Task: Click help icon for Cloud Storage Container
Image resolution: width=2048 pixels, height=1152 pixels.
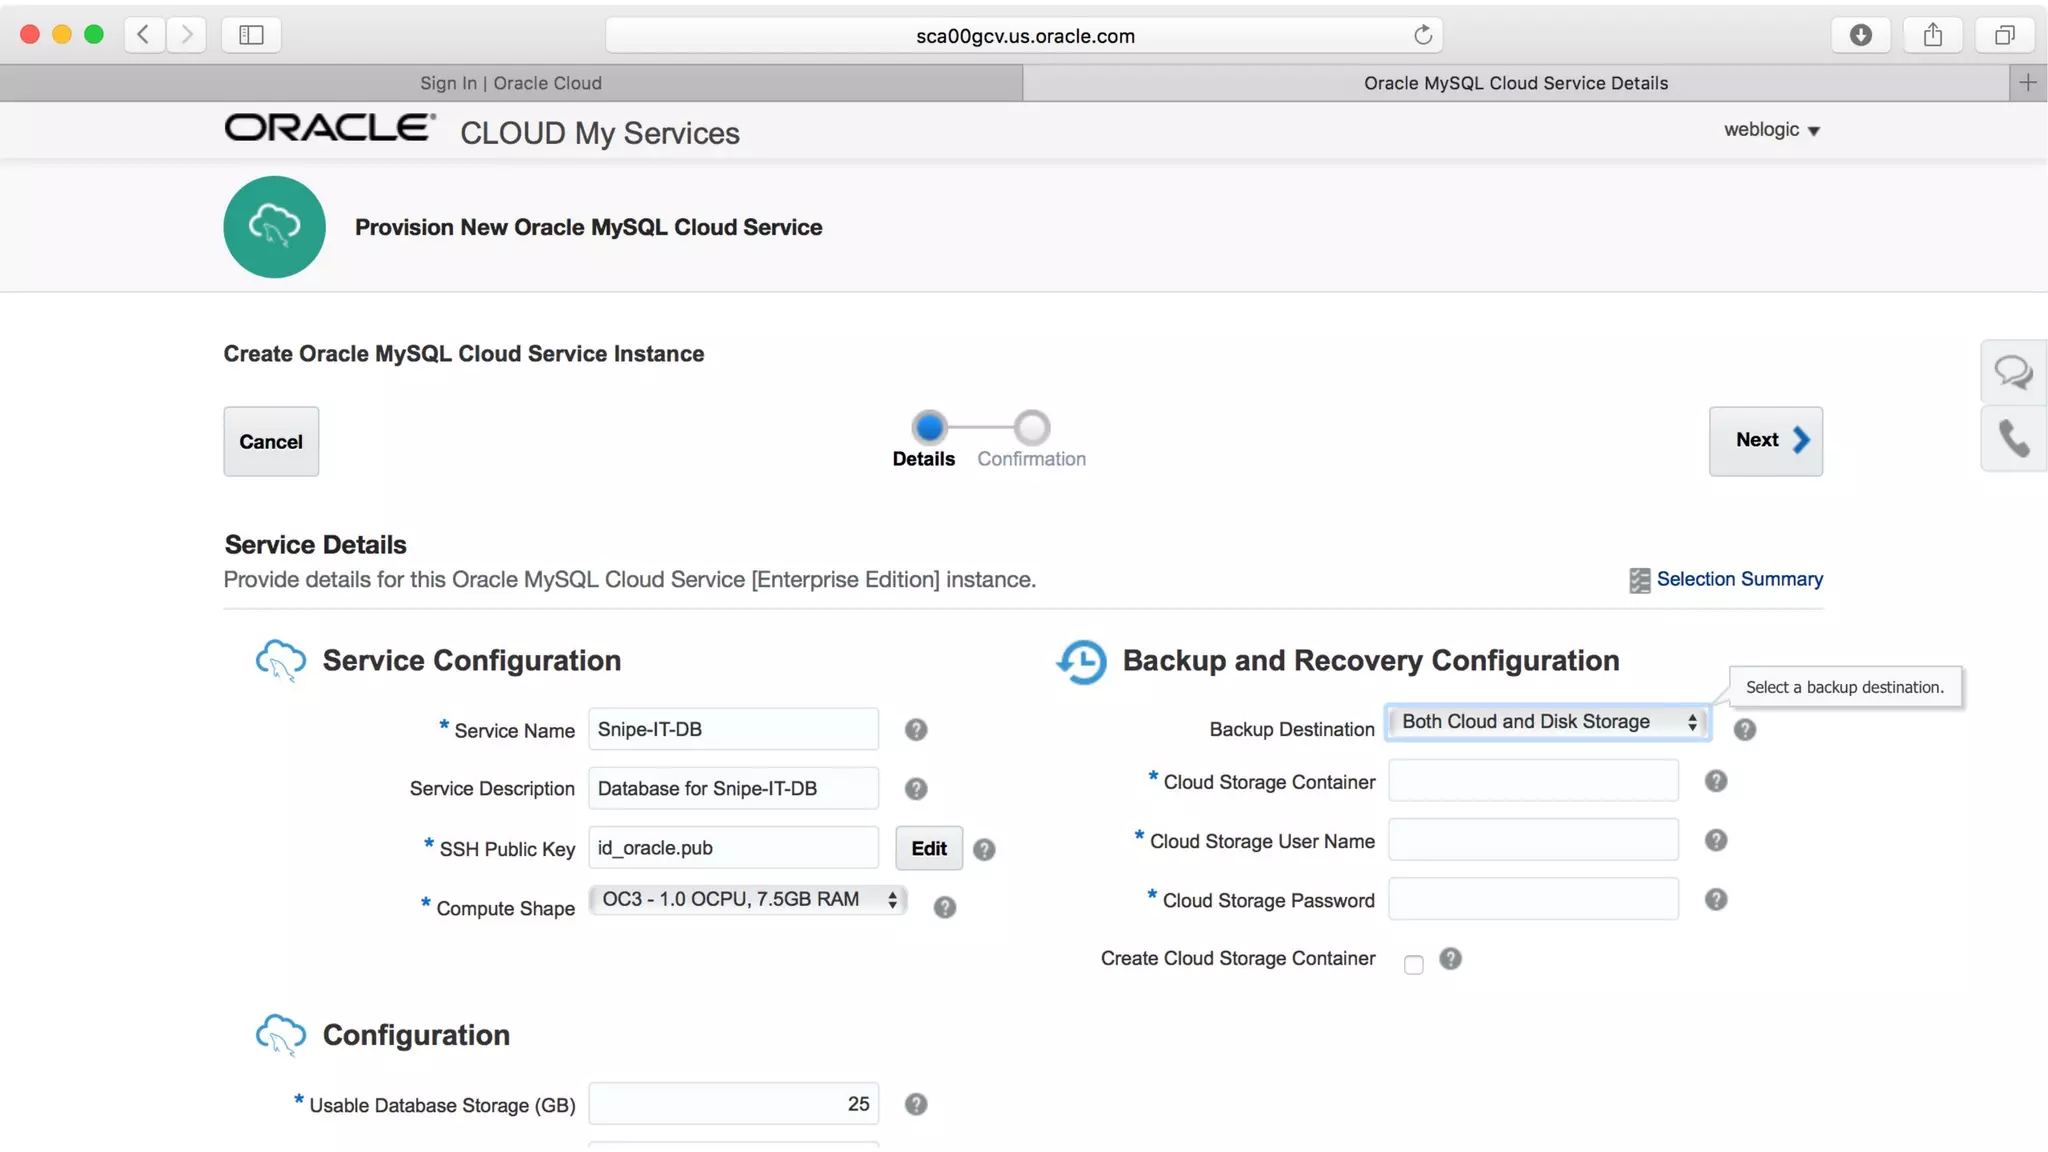Action: [x=1715, y=781]
